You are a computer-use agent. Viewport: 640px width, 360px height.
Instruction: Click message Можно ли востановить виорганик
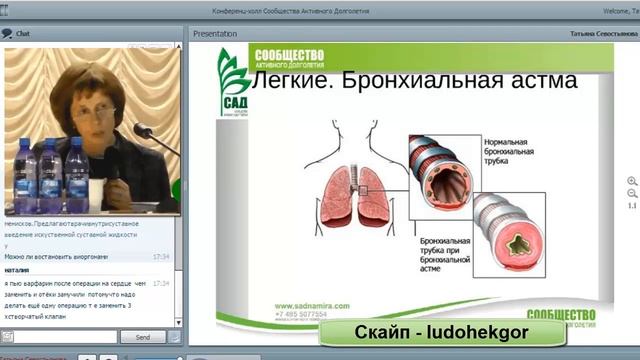[x=56, y=257]
